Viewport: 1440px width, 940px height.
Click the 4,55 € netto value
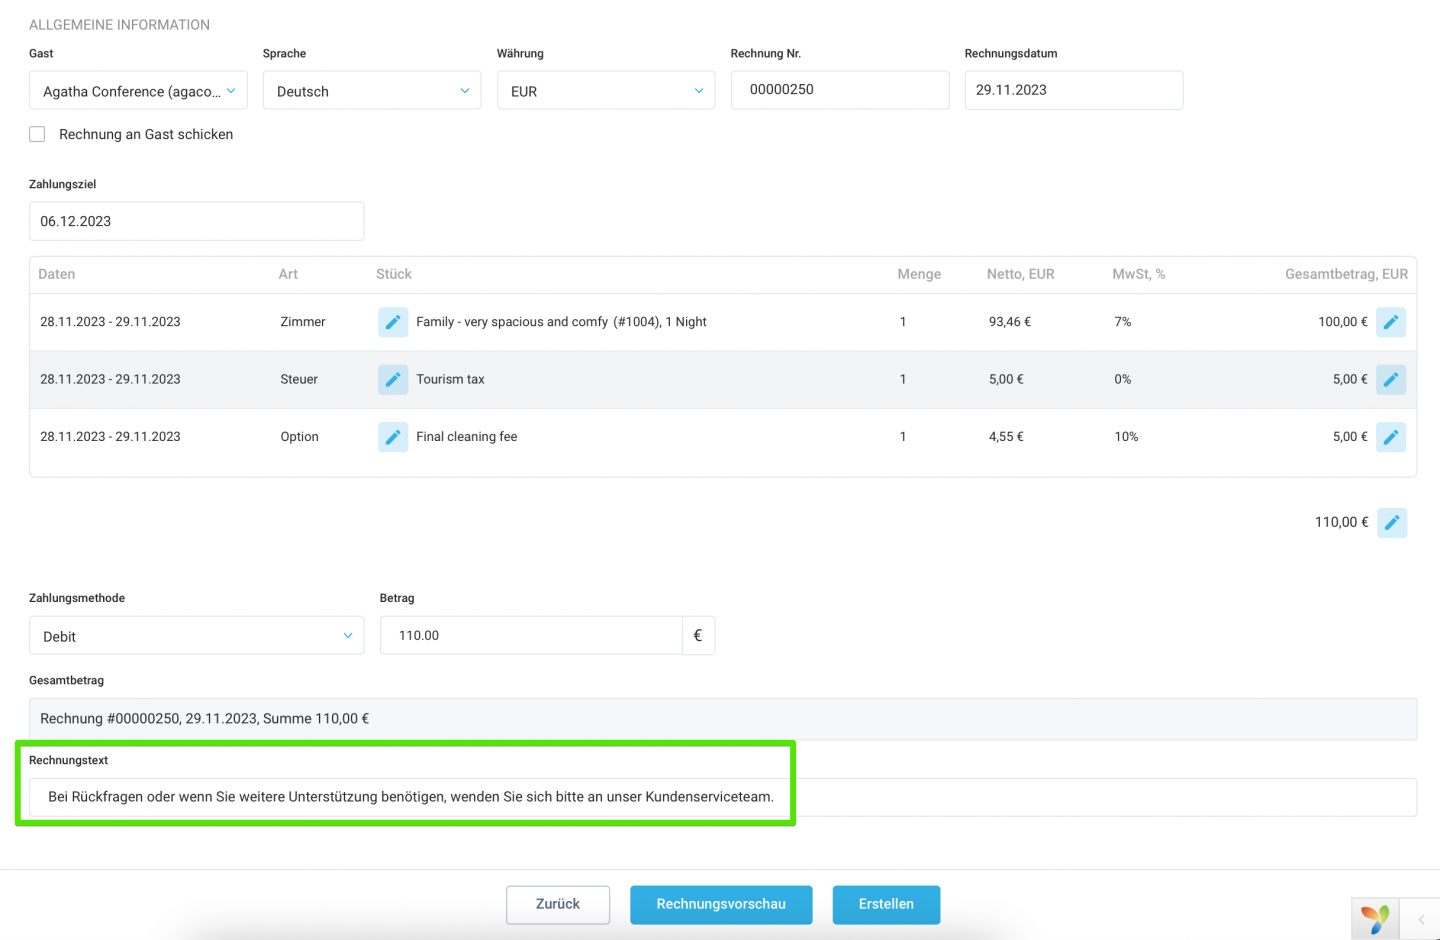[1006, 437]
